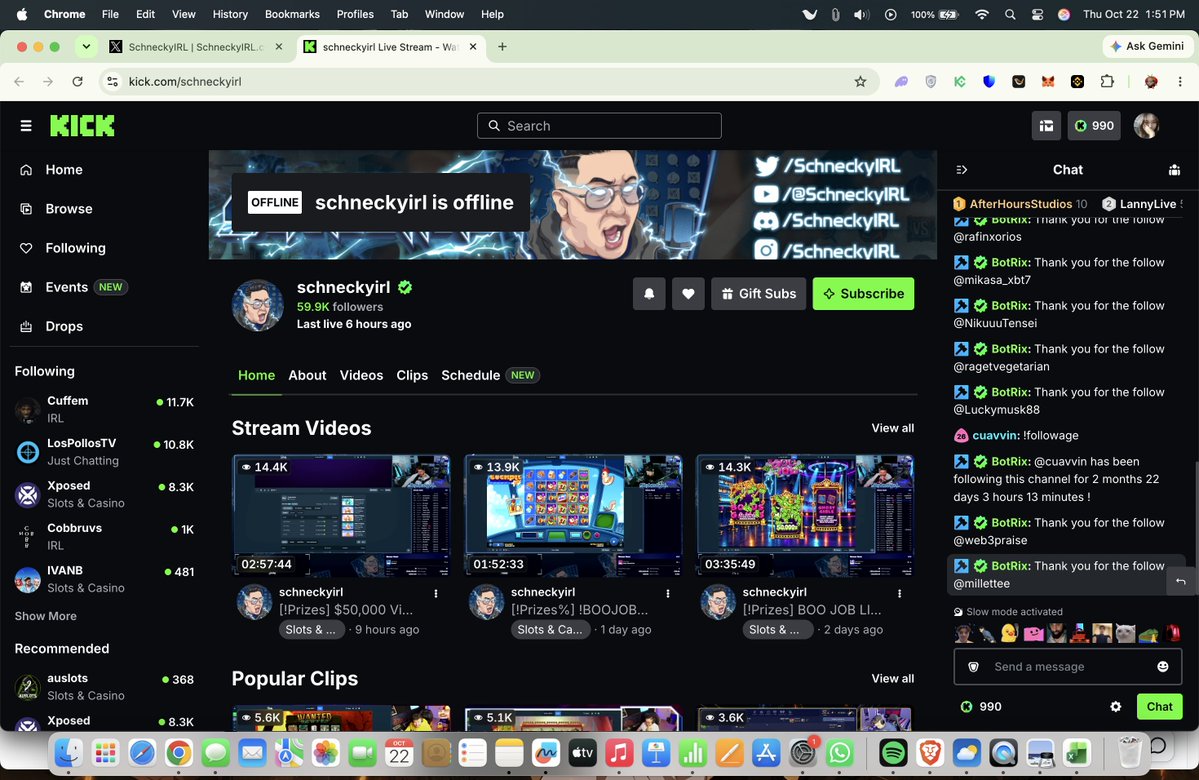Click the Kick search box
This screenshot has height=780, width=1199.
600,125
